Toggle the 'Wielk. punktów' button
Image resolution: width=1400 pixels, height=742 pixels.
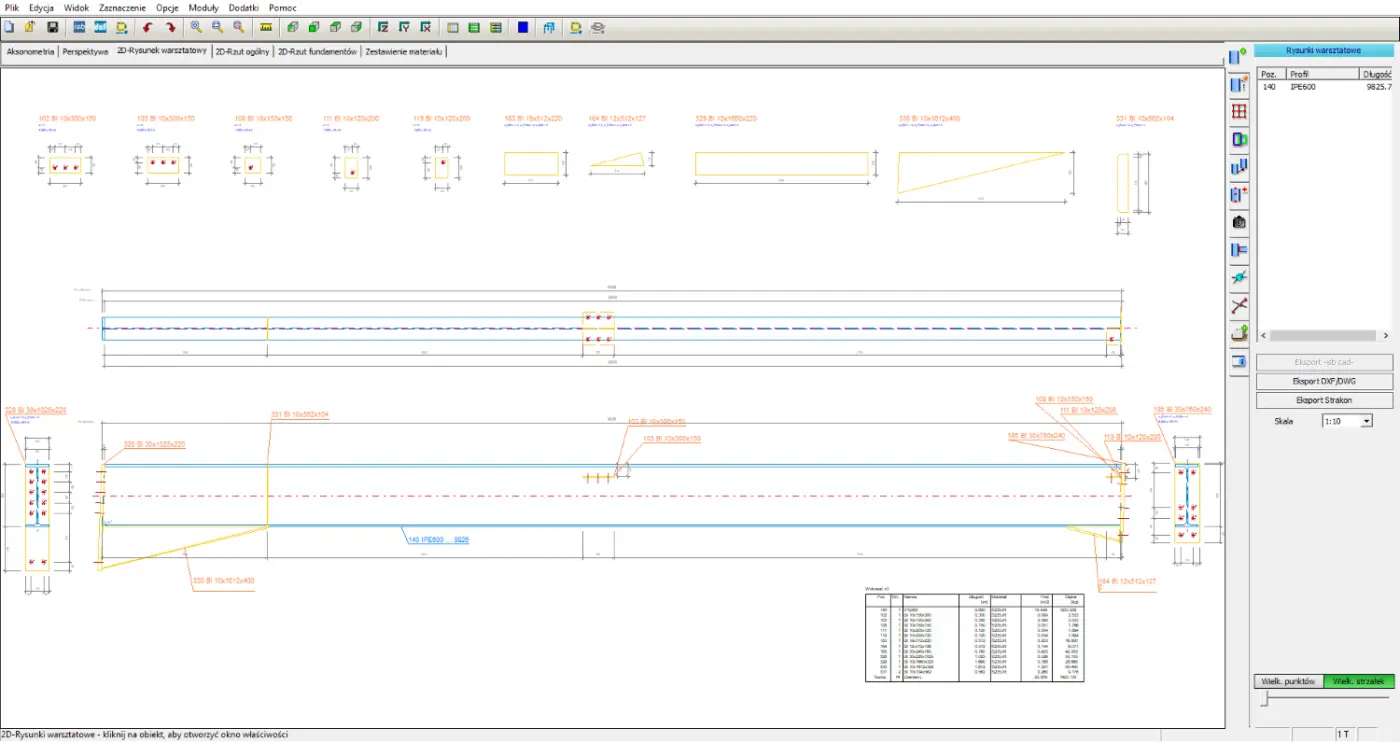click(1288, 681)
